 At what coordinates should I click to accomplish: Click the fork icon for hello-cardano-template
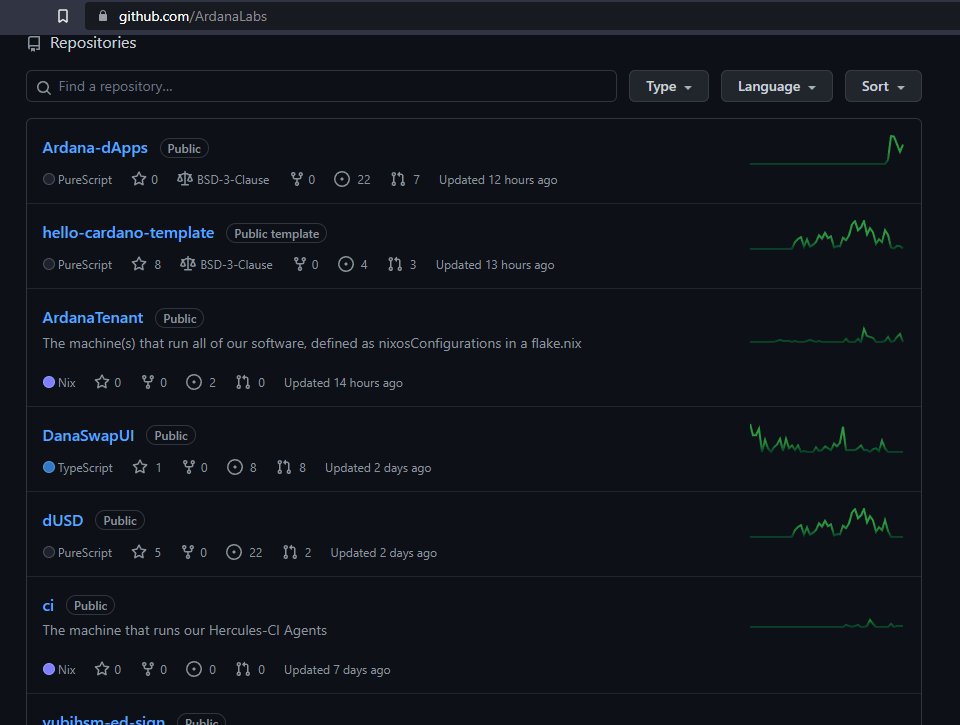click(300, 264)
